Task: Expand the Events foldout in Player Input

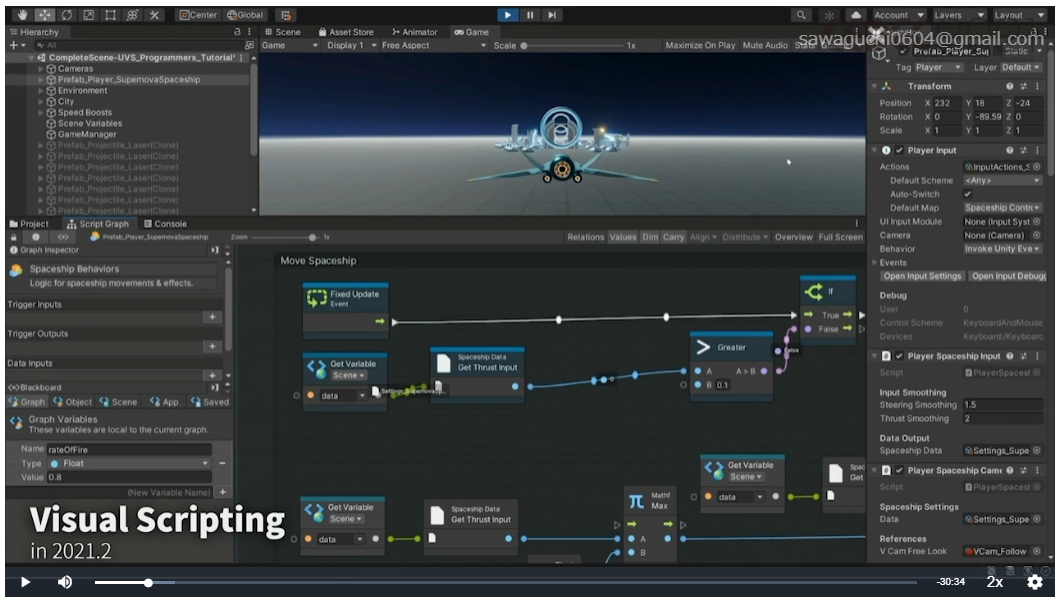Action: point(875,263)
